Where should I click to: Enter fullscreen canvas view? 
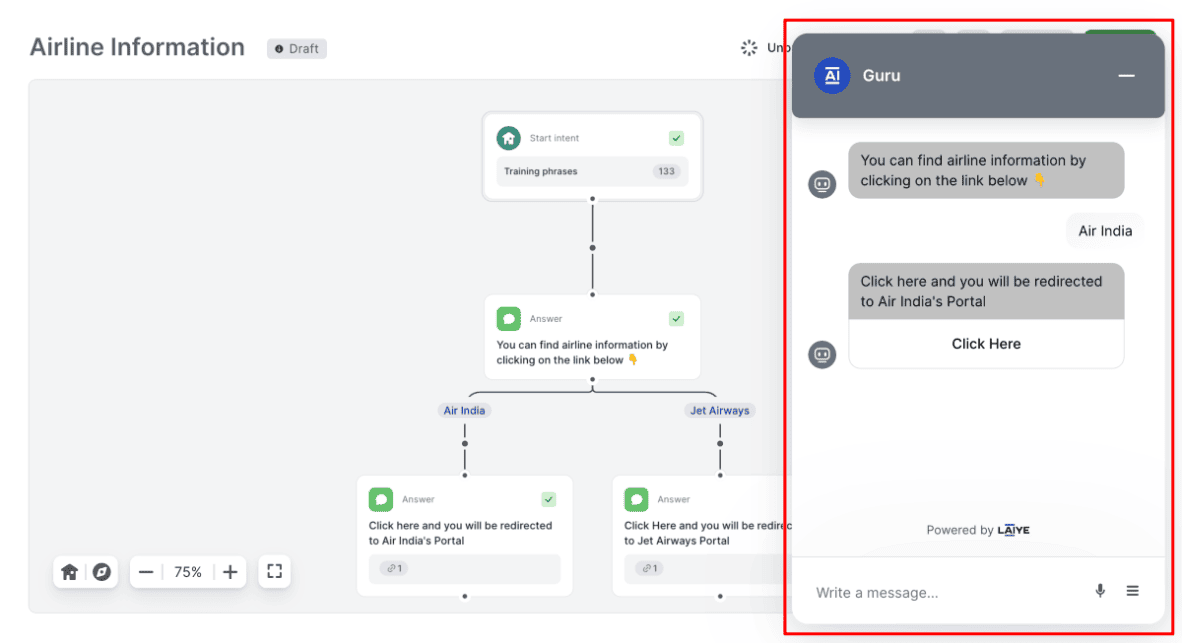point(275,571)
